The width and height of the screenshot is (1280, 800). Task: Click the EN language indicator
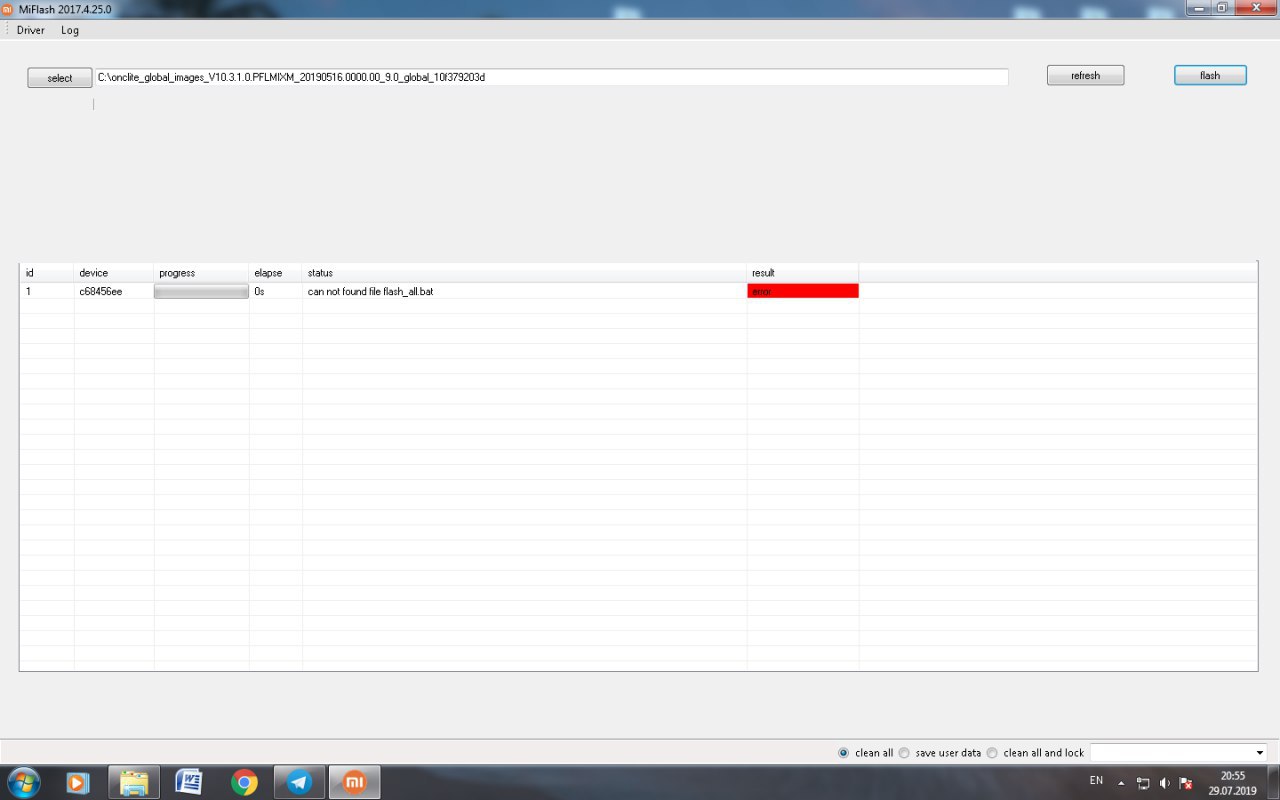tap(1096, 780)
